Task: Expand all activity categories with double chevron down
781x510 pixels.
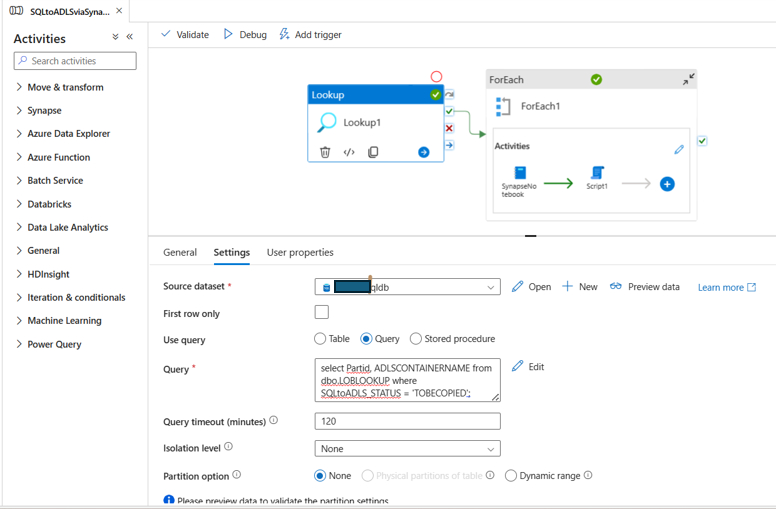Action: click(116, 37)
